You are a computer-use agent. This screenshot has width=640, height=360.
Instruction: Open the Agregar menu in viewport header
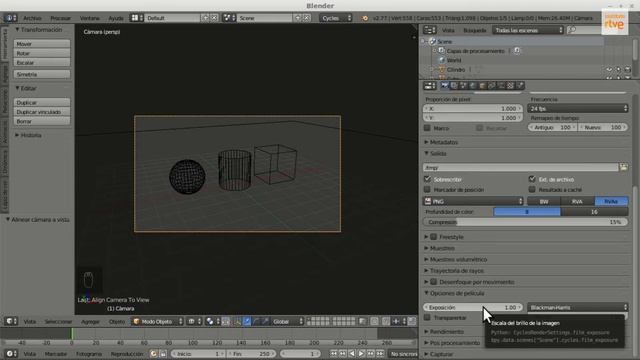(x=90, y=322)
